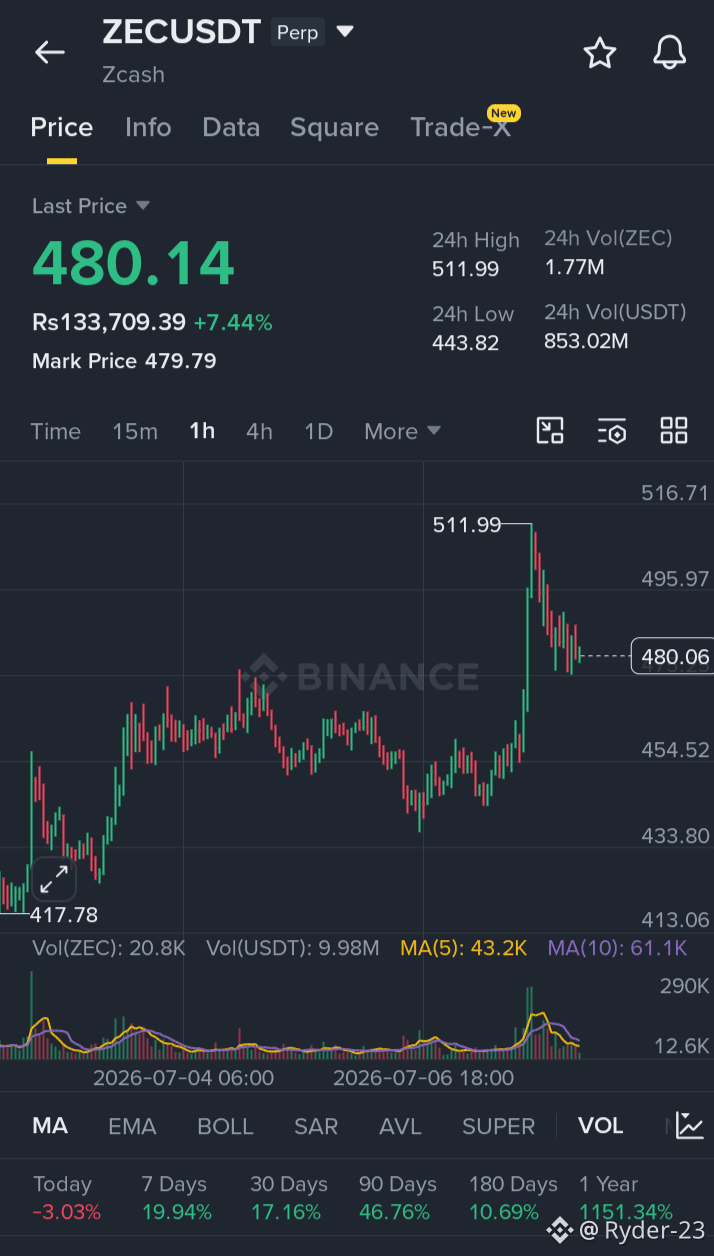This screenshot has width=714, height=1256.
Task: Tap the Vol(USDT): 9.98M label
Action: (293, 948)
